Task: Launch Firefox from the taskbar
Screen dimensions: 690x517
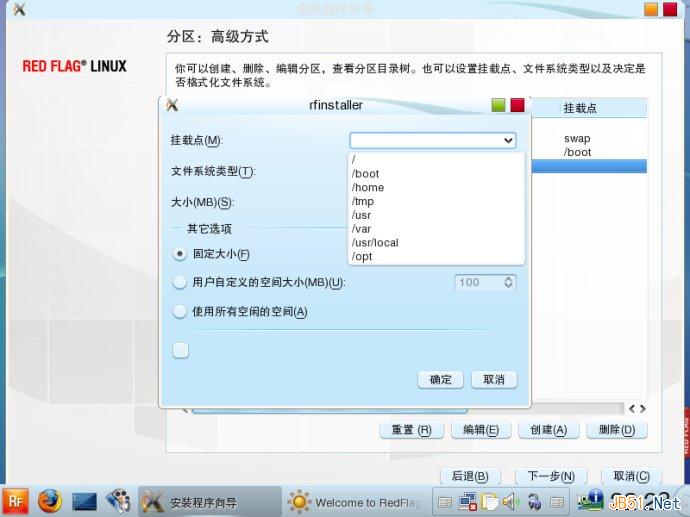Action: click(x=49, y=501)
